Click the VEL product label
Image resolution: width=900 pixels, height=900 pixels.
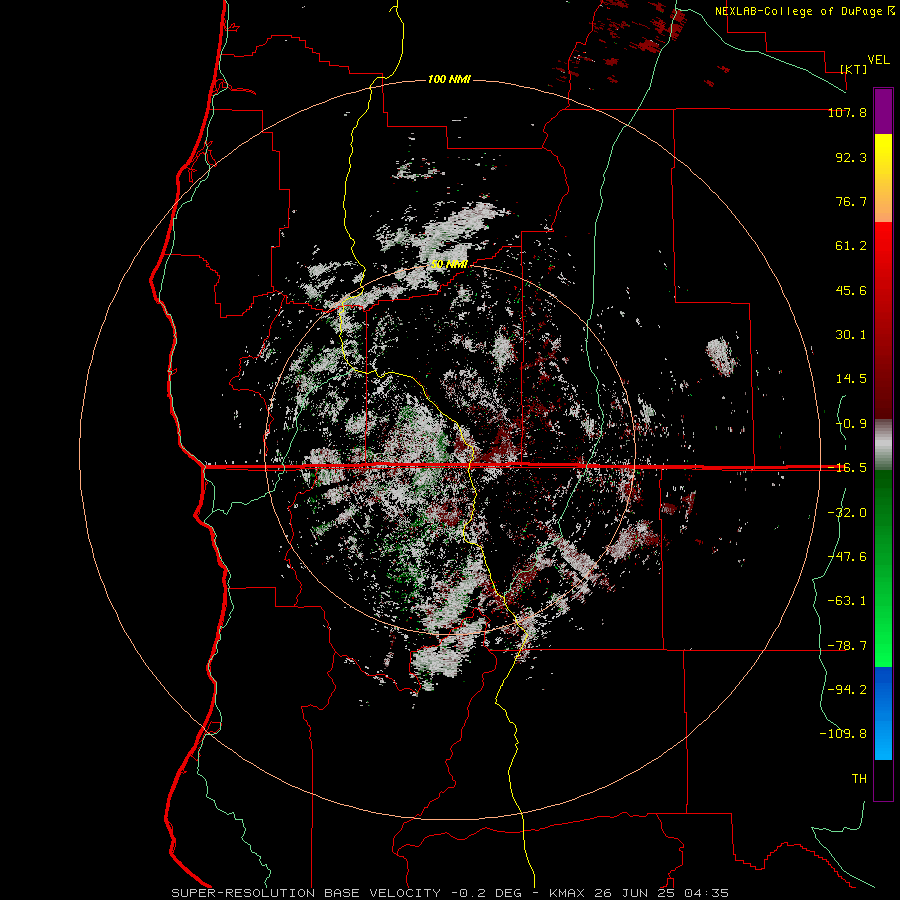[x=878, y=60]
